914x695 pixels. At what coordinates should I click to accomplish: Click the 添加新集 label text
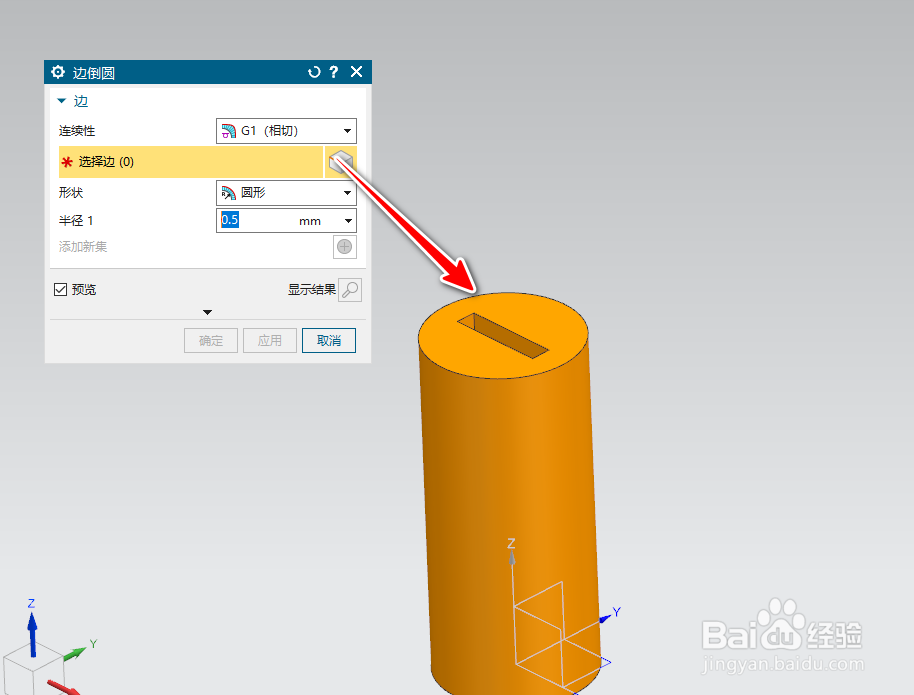(x=83, y=247)
